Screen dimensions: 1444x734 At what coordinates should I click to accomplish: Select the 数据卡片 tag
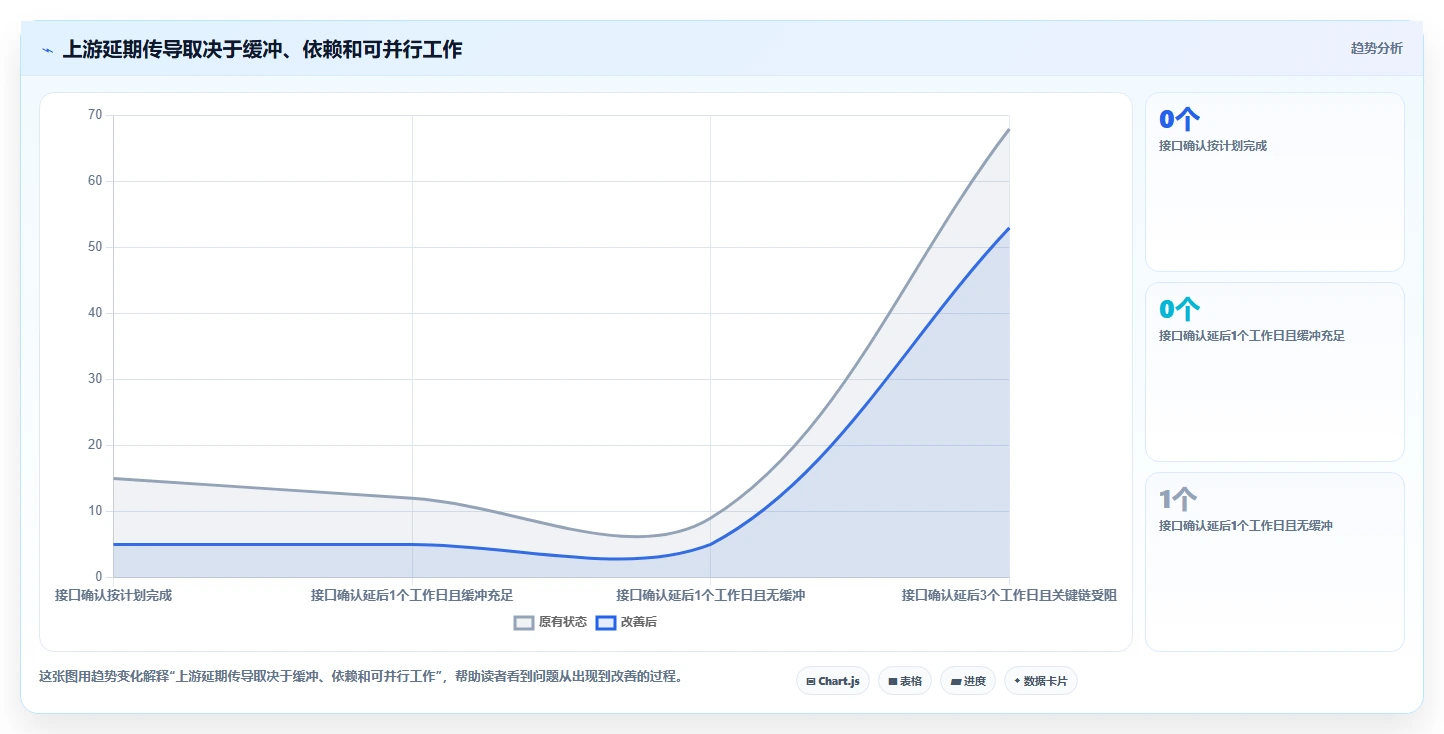click(1041, 681)
